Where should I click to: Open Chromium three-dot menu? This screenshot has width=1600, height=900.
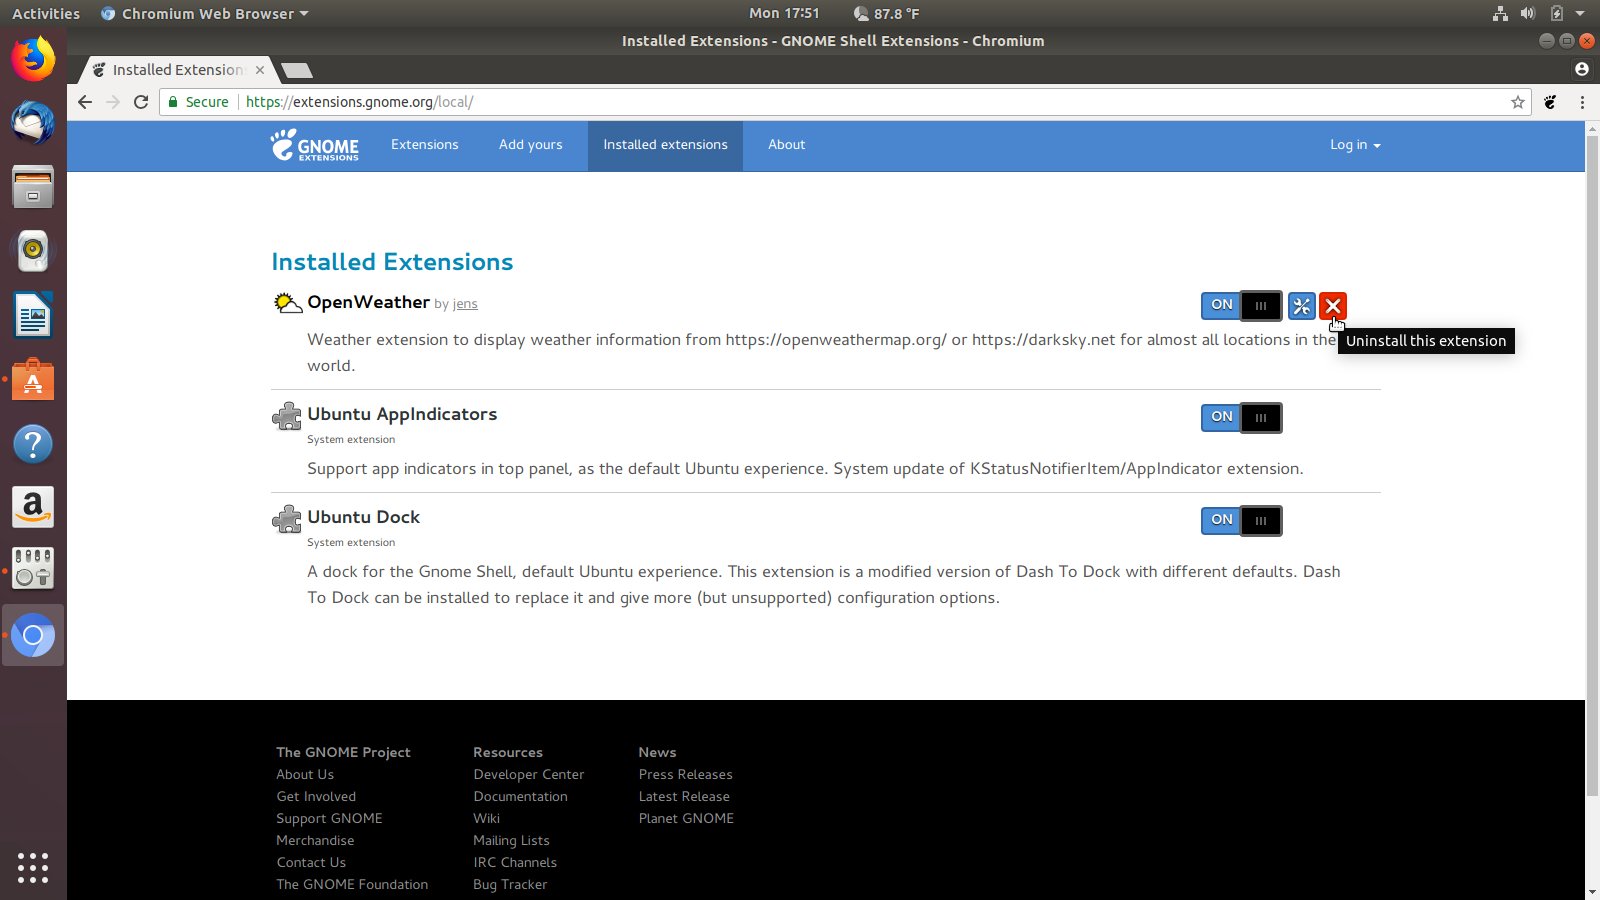(1582, 102)
